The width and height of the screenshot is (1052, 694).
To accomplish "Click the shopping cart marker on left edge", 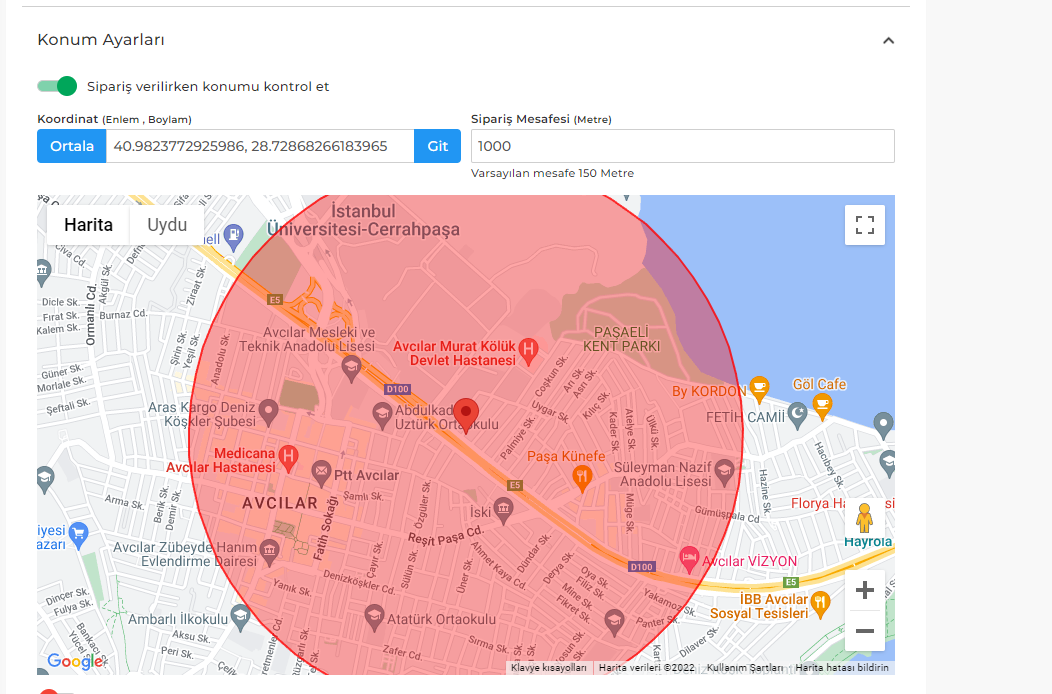I will [78, 536].
